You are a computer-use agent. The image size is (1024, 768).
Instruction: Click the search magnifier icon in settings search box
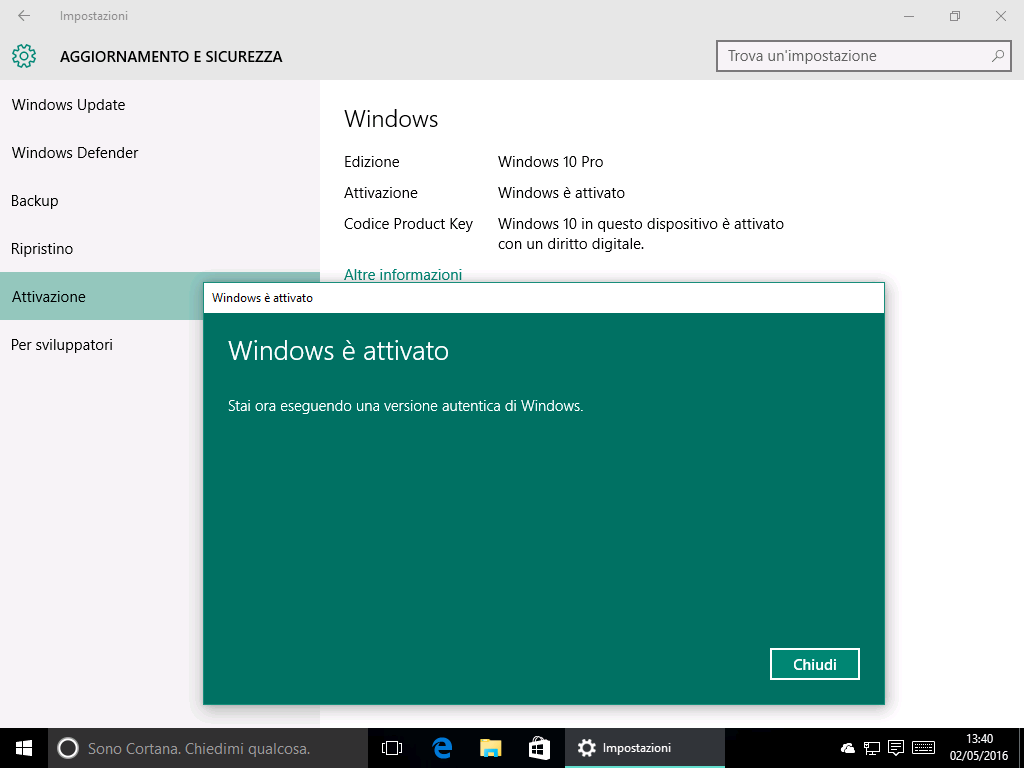997,56
